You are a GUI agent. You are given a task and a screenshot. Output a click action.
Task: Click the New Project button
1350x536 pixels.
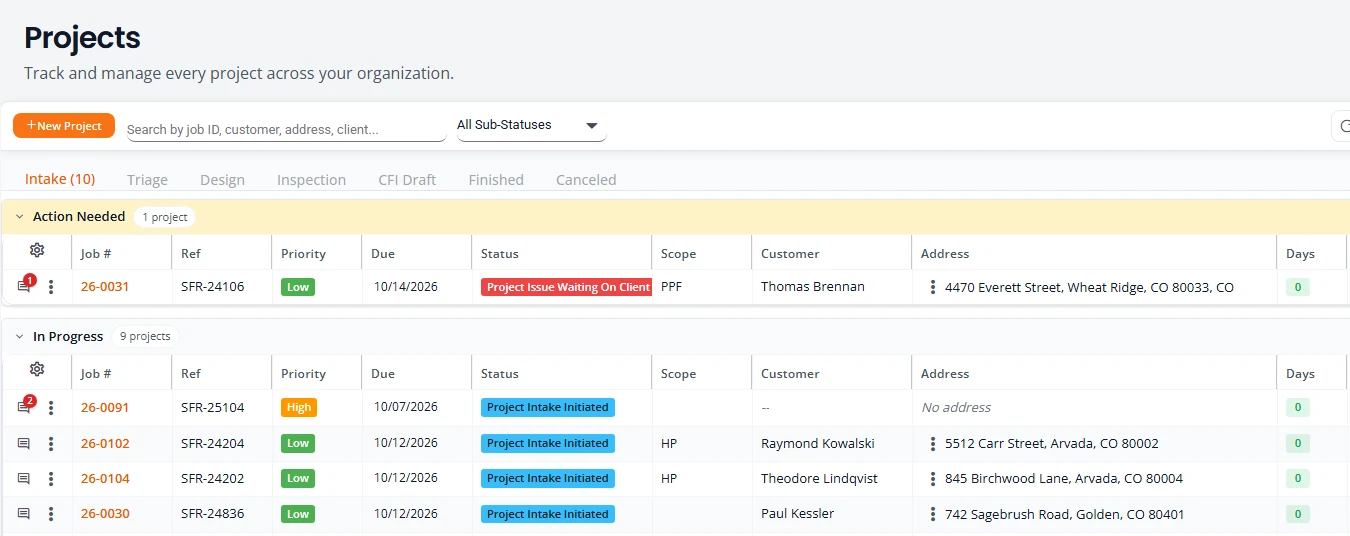(64, 126)
